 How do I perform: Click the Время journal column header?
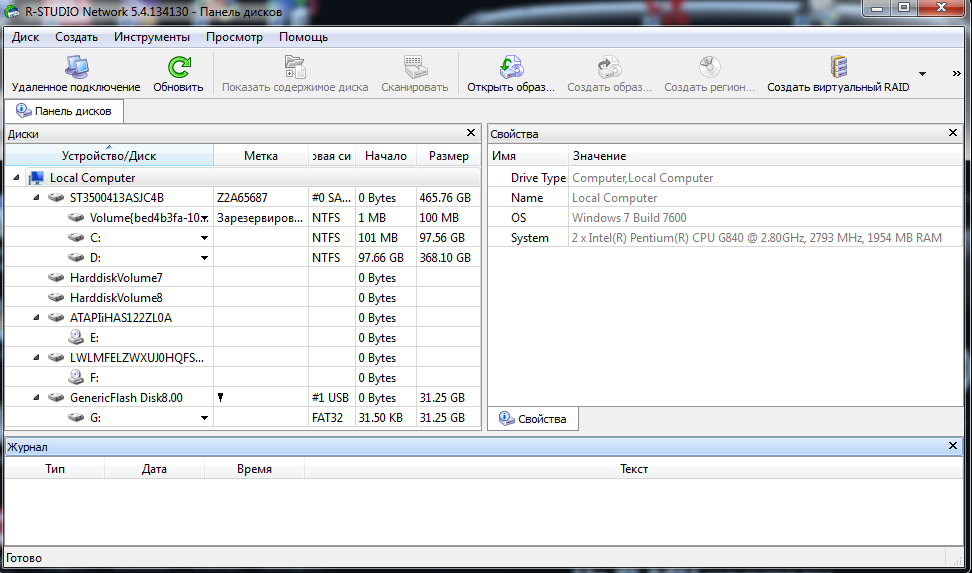point(254,469)
